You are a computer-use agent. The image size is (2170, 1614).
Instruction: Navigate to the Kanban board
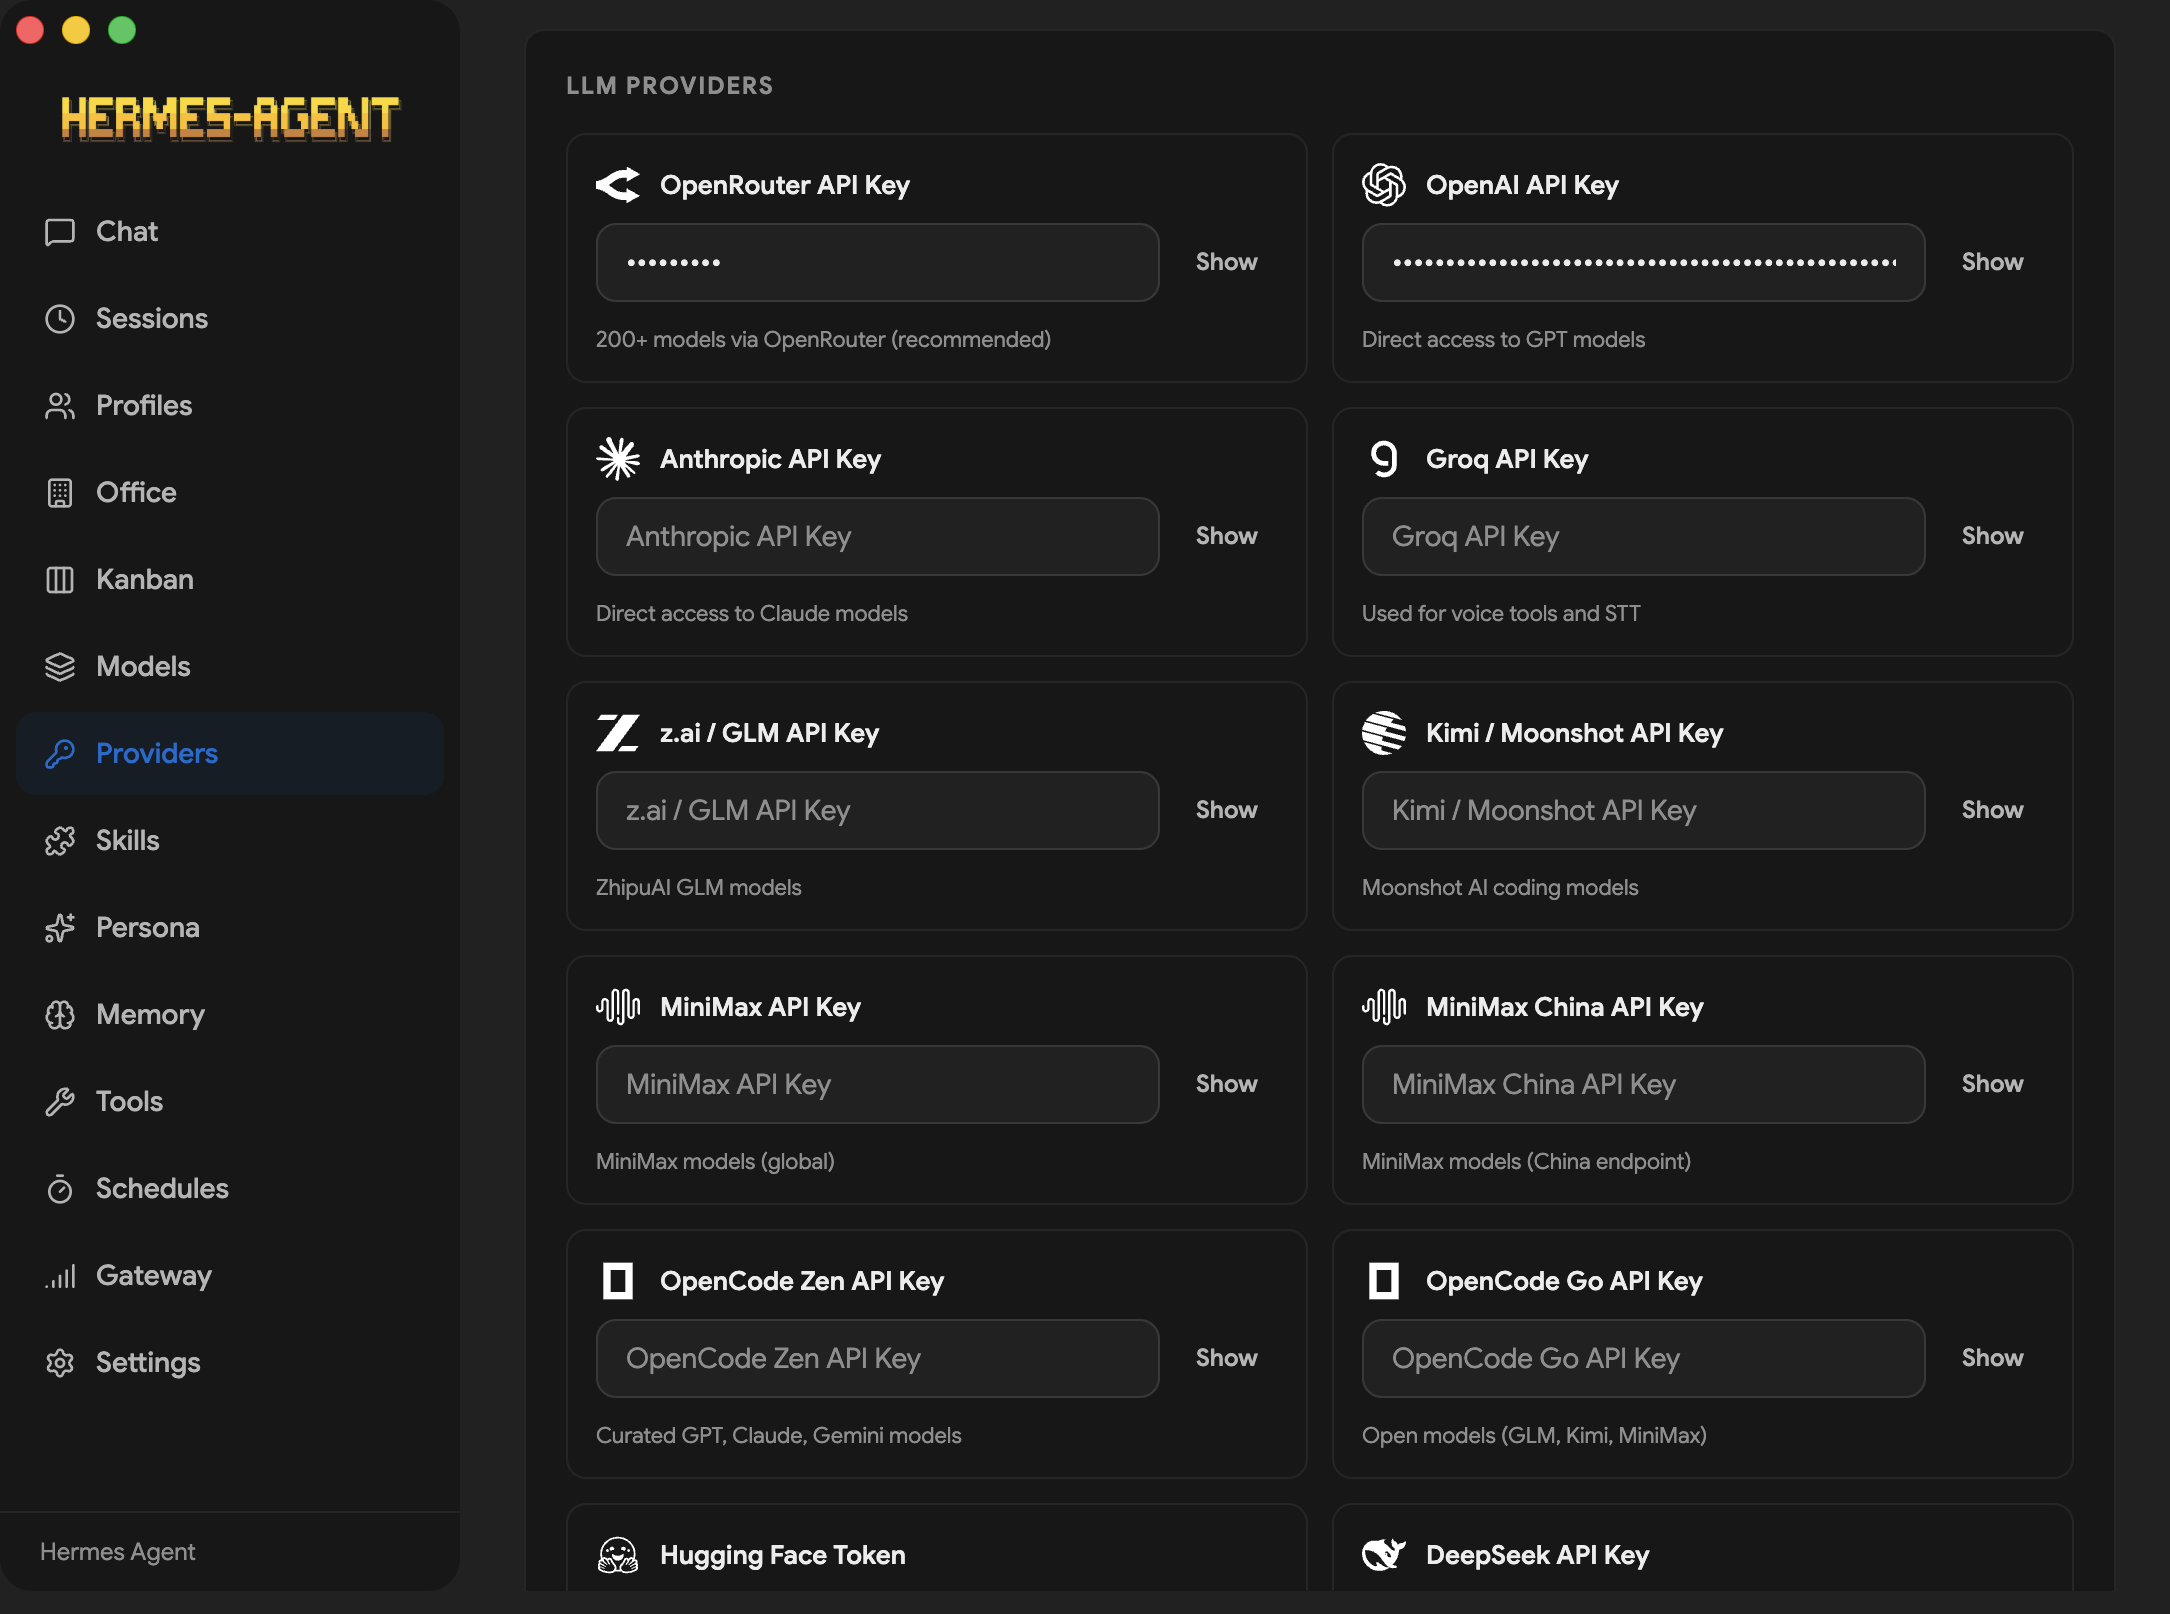[x=230, y=580]
